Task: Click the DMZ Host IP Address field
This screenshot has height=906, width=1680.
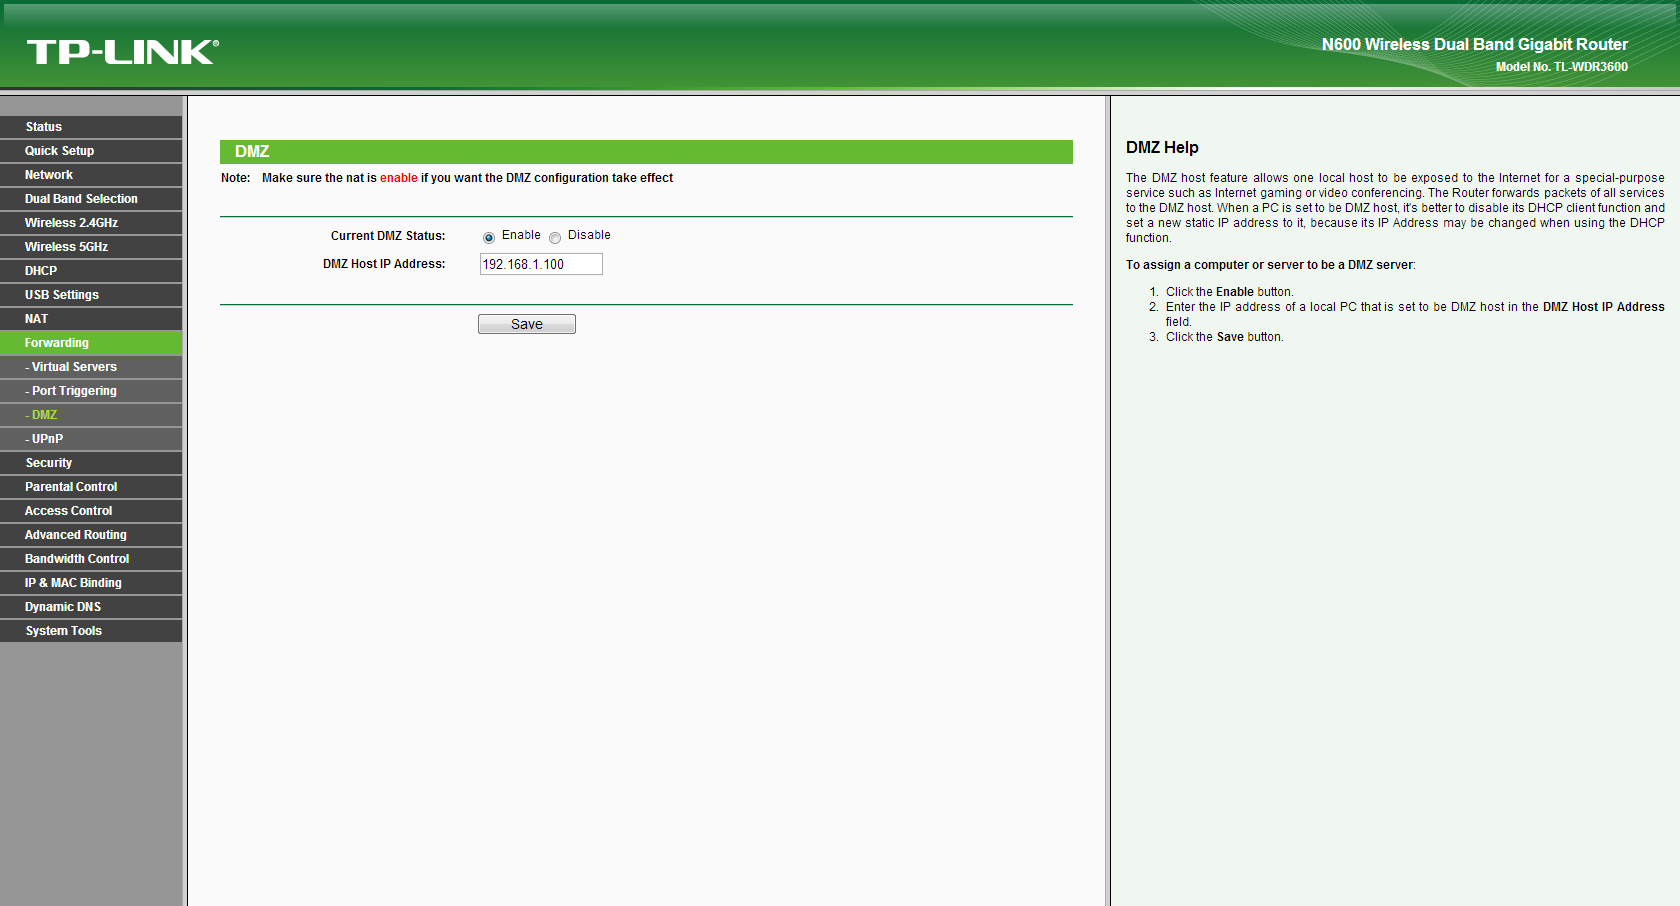Action: (541, 264)
